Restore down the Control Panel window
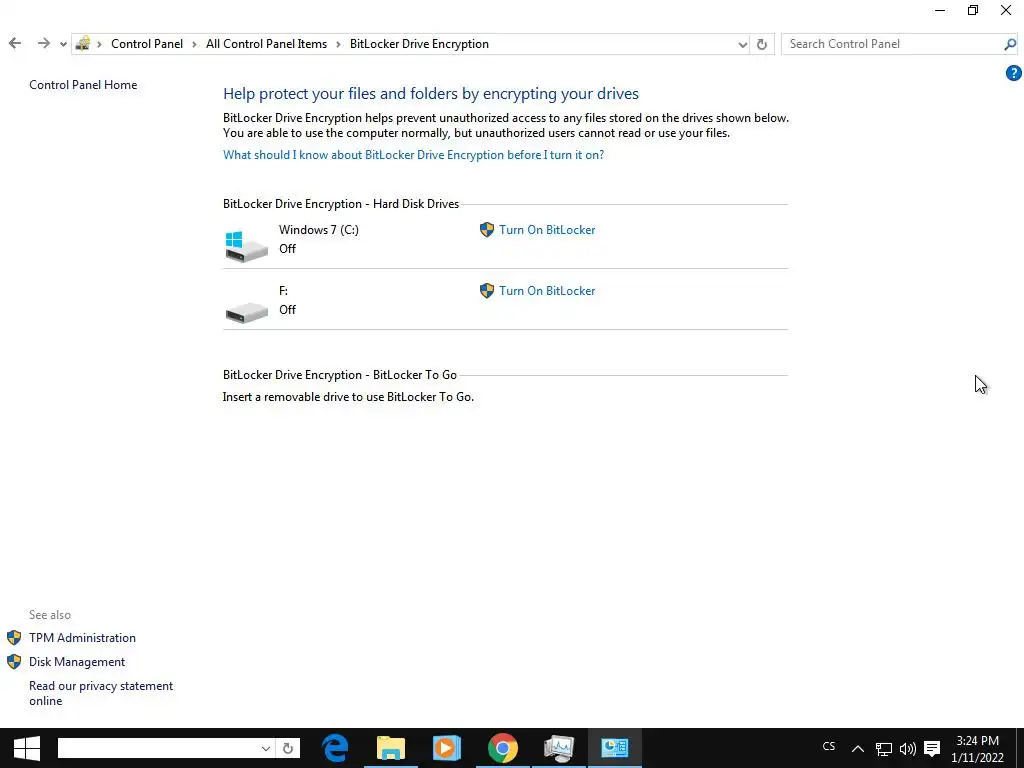This screenshot has width=1024, height=768. [973, 10]
